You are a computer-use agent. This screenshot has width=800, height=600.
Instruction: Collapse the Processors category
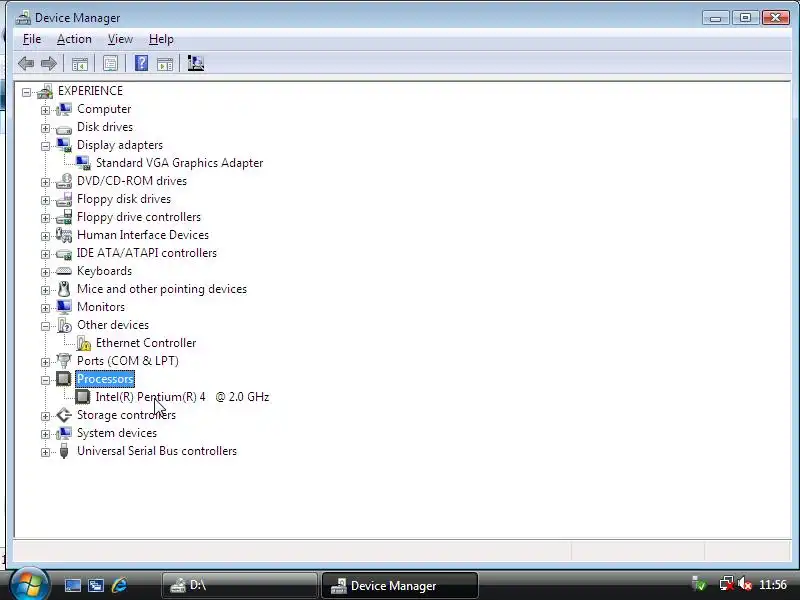45,380
